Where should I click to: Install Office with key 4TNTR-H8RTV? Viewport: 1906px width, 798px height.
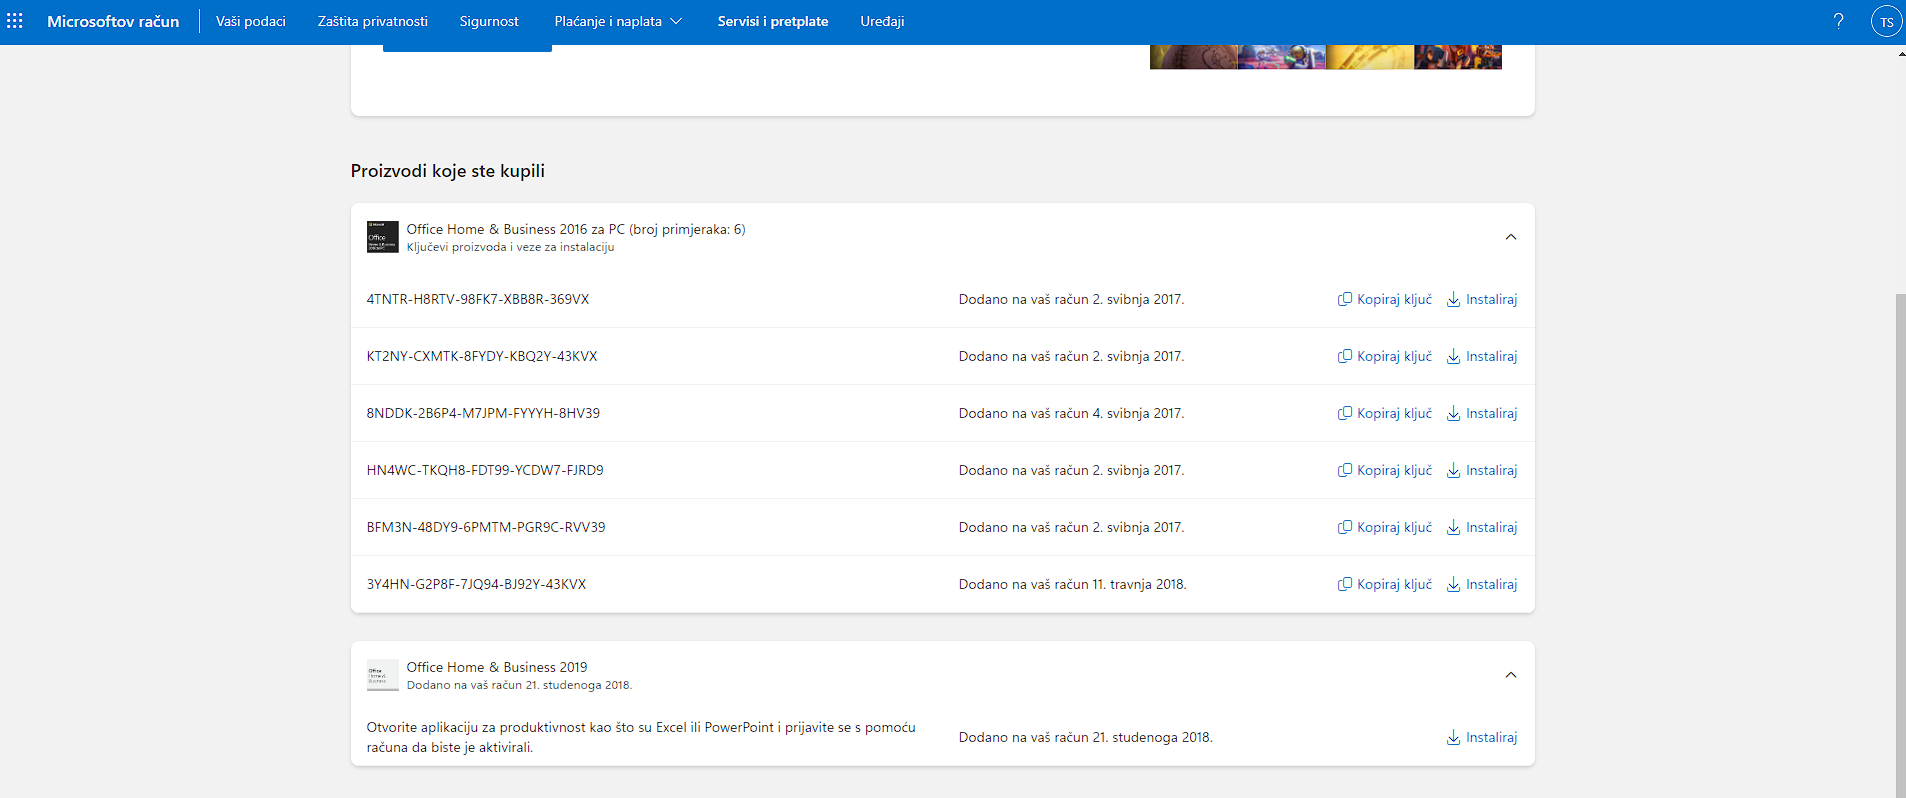tap(1482, 299)
